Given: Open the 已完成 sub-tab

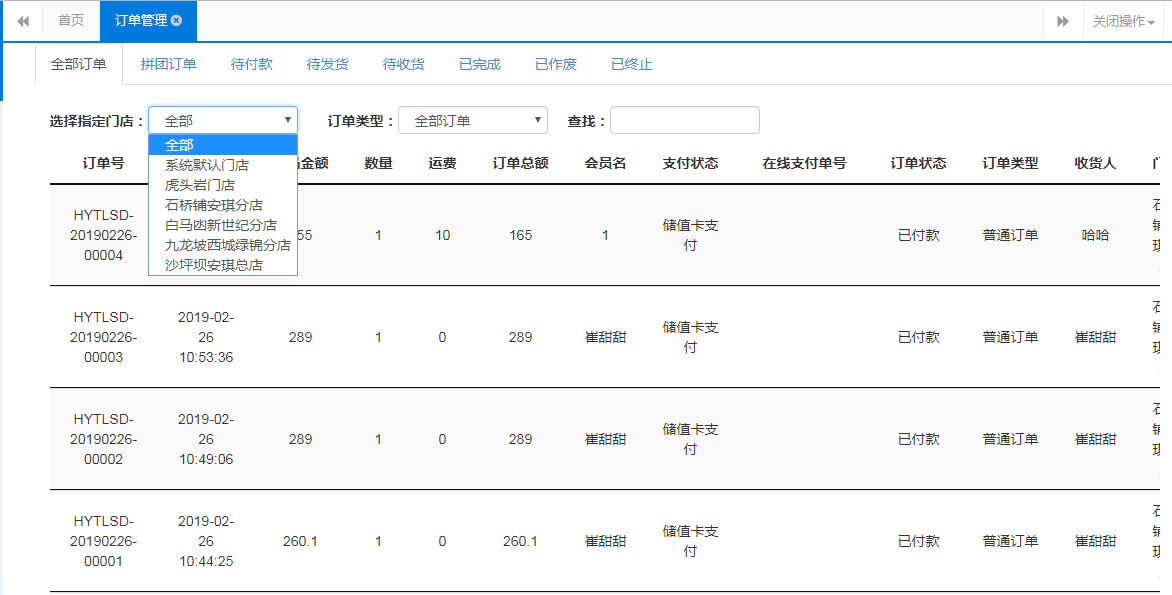Looking at the screenshot, I should tap(480, 64).
